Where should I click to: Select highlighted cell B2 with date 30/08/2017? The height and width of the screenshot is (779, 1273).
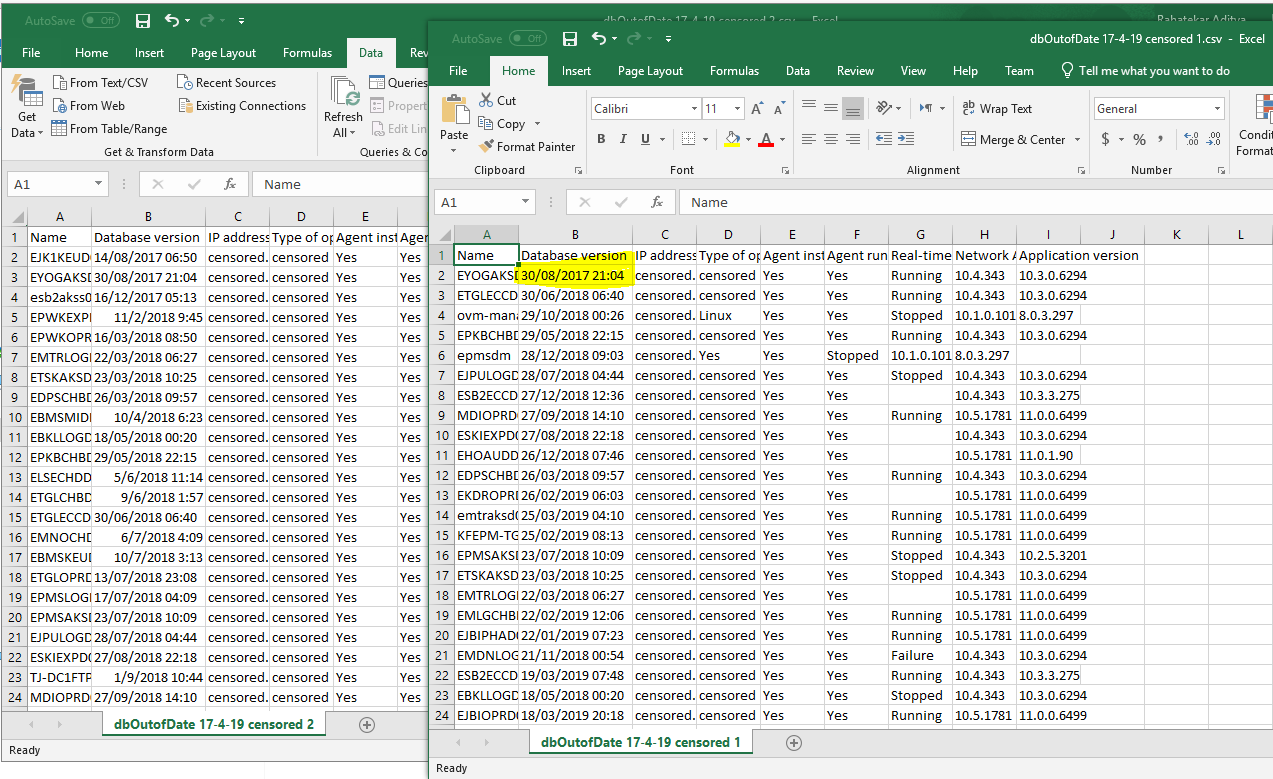(x=575, y=276)
